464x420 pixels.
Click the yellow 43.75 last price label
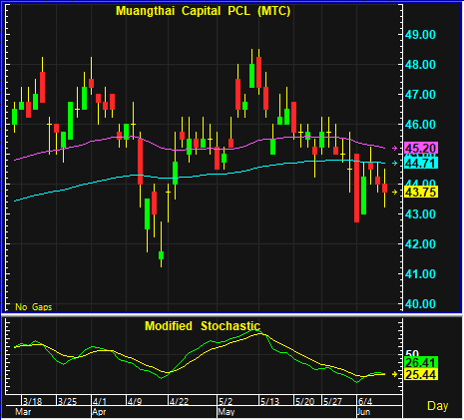(421, 192)
